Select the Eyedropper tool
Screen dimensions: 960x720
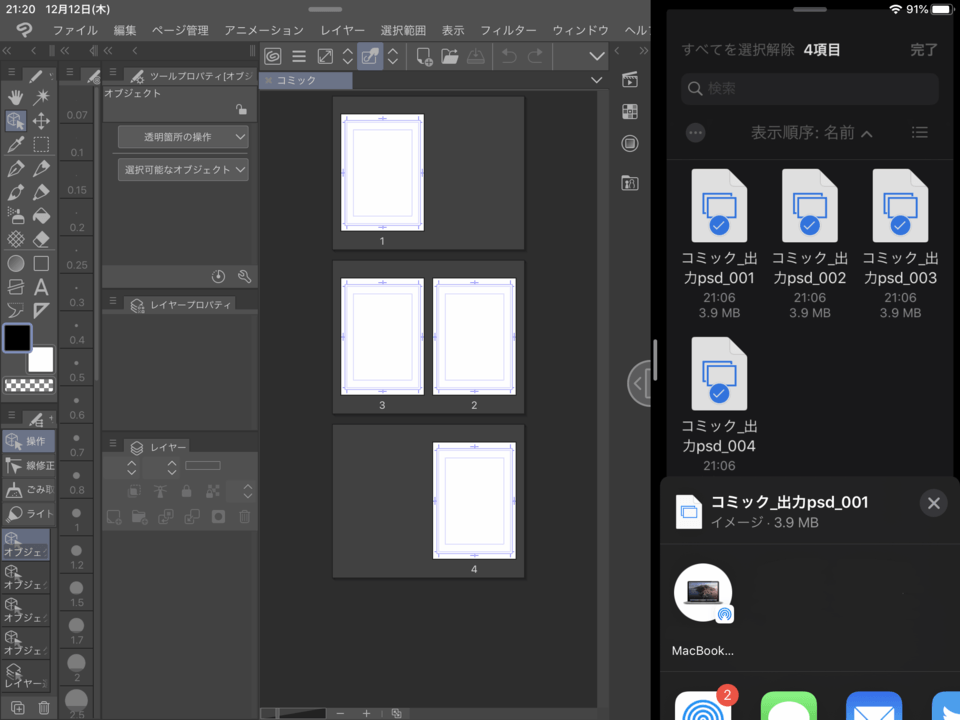[x=16, y=145]
